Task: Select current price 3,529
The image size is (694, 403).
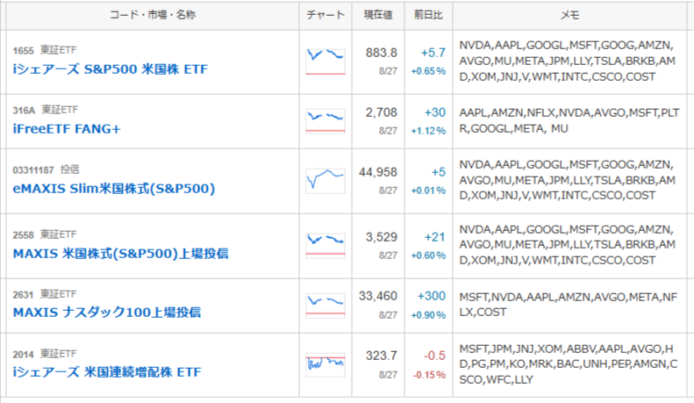Action: pos(381,238)
